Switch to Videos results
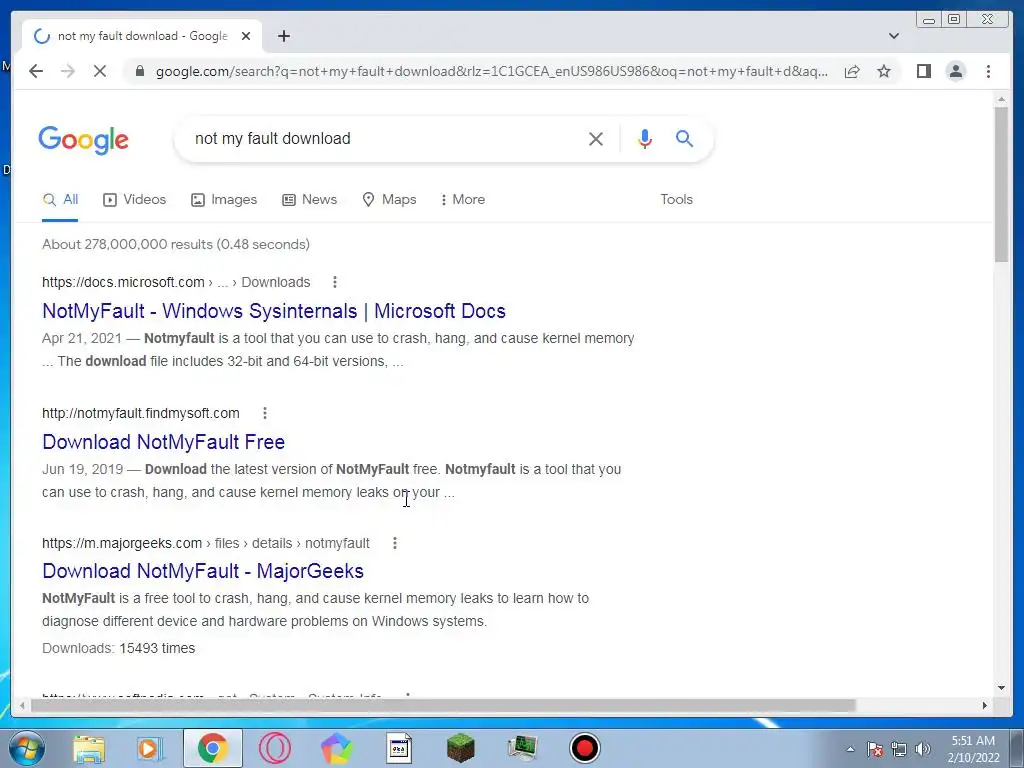 [x=135, y=200]
